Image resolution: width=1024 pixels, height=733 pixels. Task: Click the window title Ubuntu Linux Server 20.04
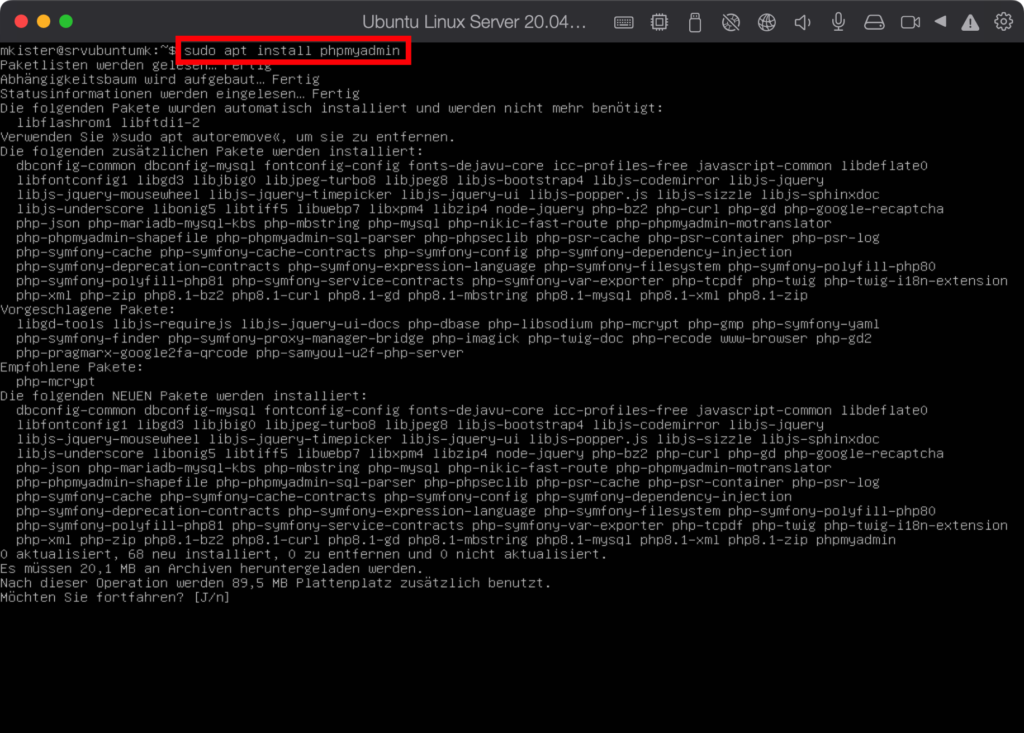click(x=474, y=22)
